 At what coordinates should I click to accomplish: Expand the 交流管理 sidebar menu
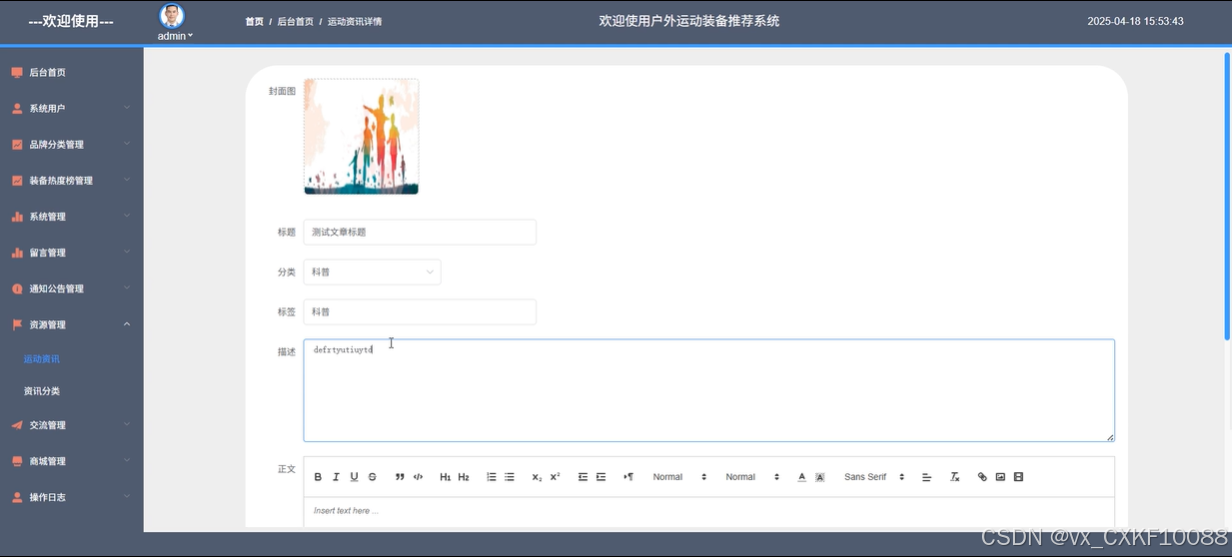(x=72, y=425)
